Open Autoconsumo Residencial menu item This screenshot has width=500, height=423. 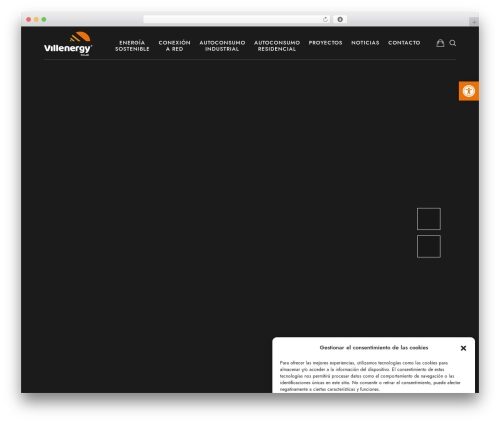click(x=277, y=46)
